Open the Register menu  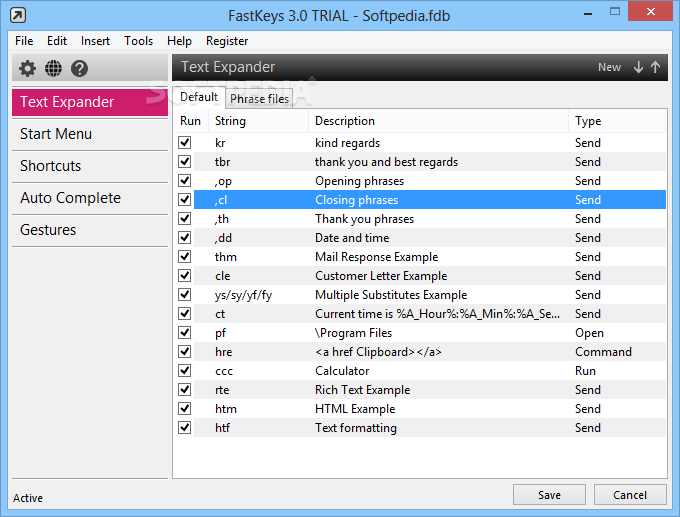227,41
